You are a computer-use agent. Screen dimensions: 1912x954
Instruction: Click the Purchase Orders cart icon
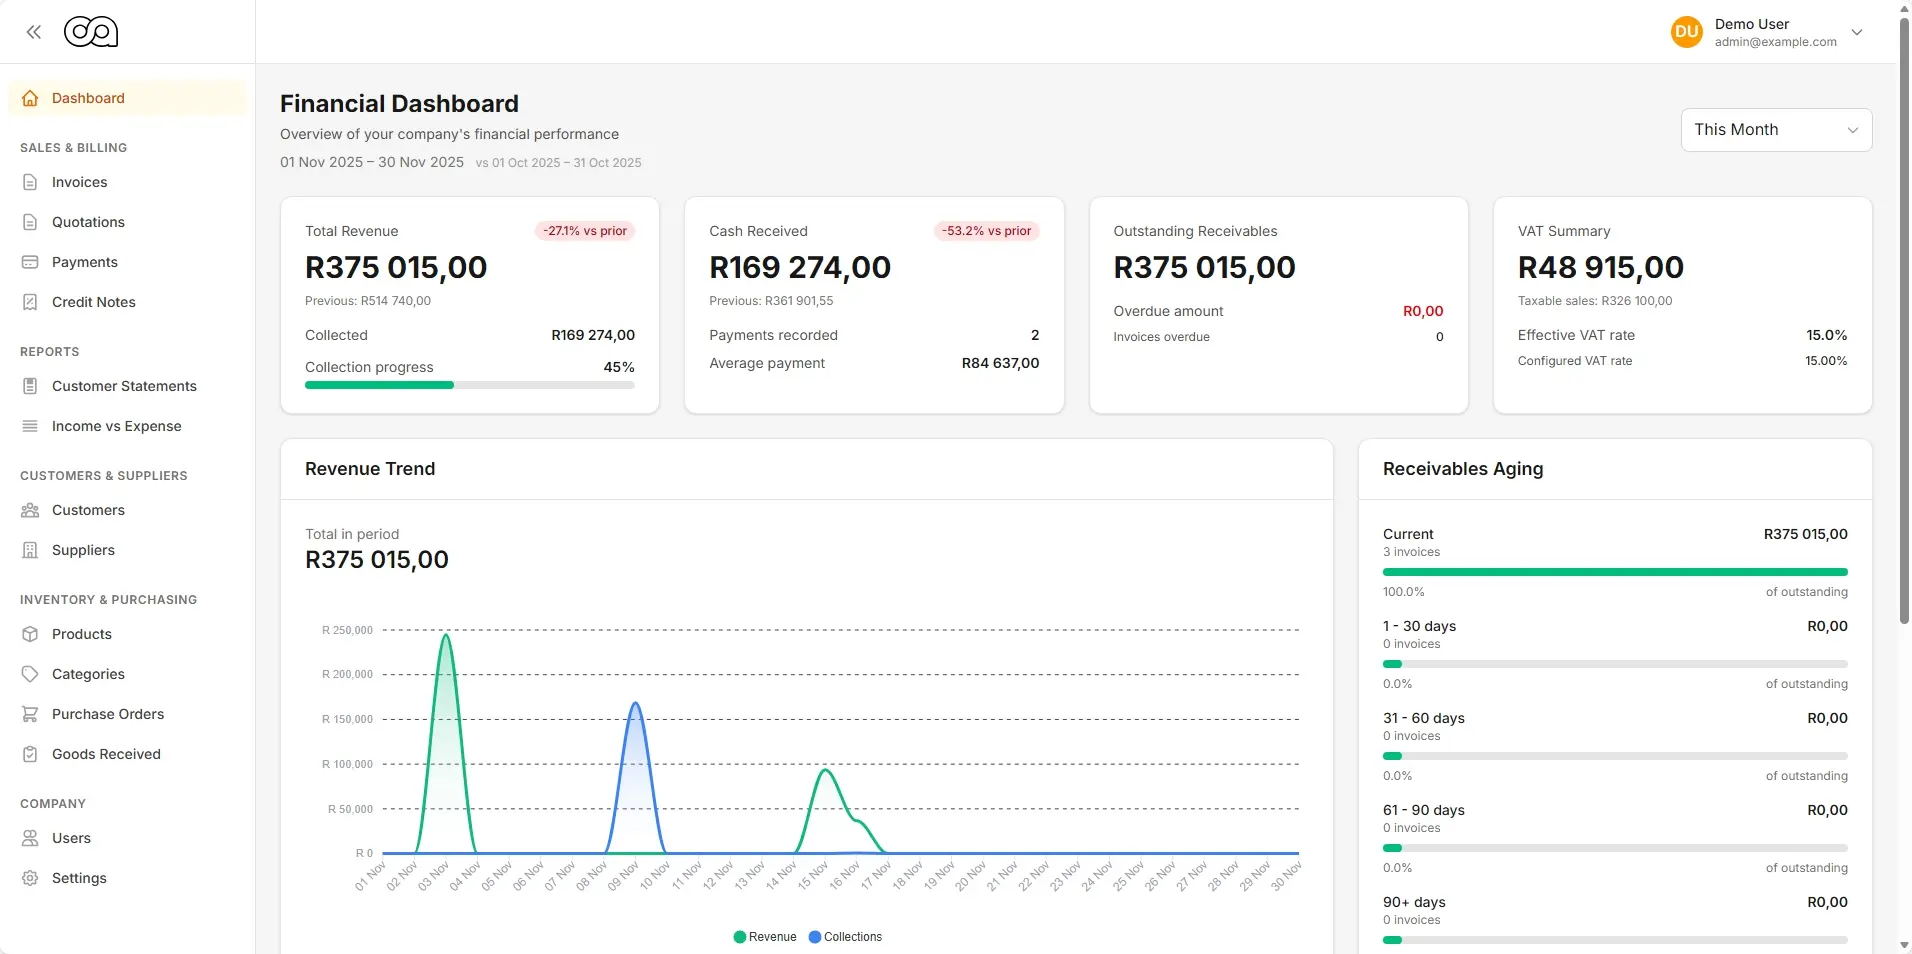30,714
